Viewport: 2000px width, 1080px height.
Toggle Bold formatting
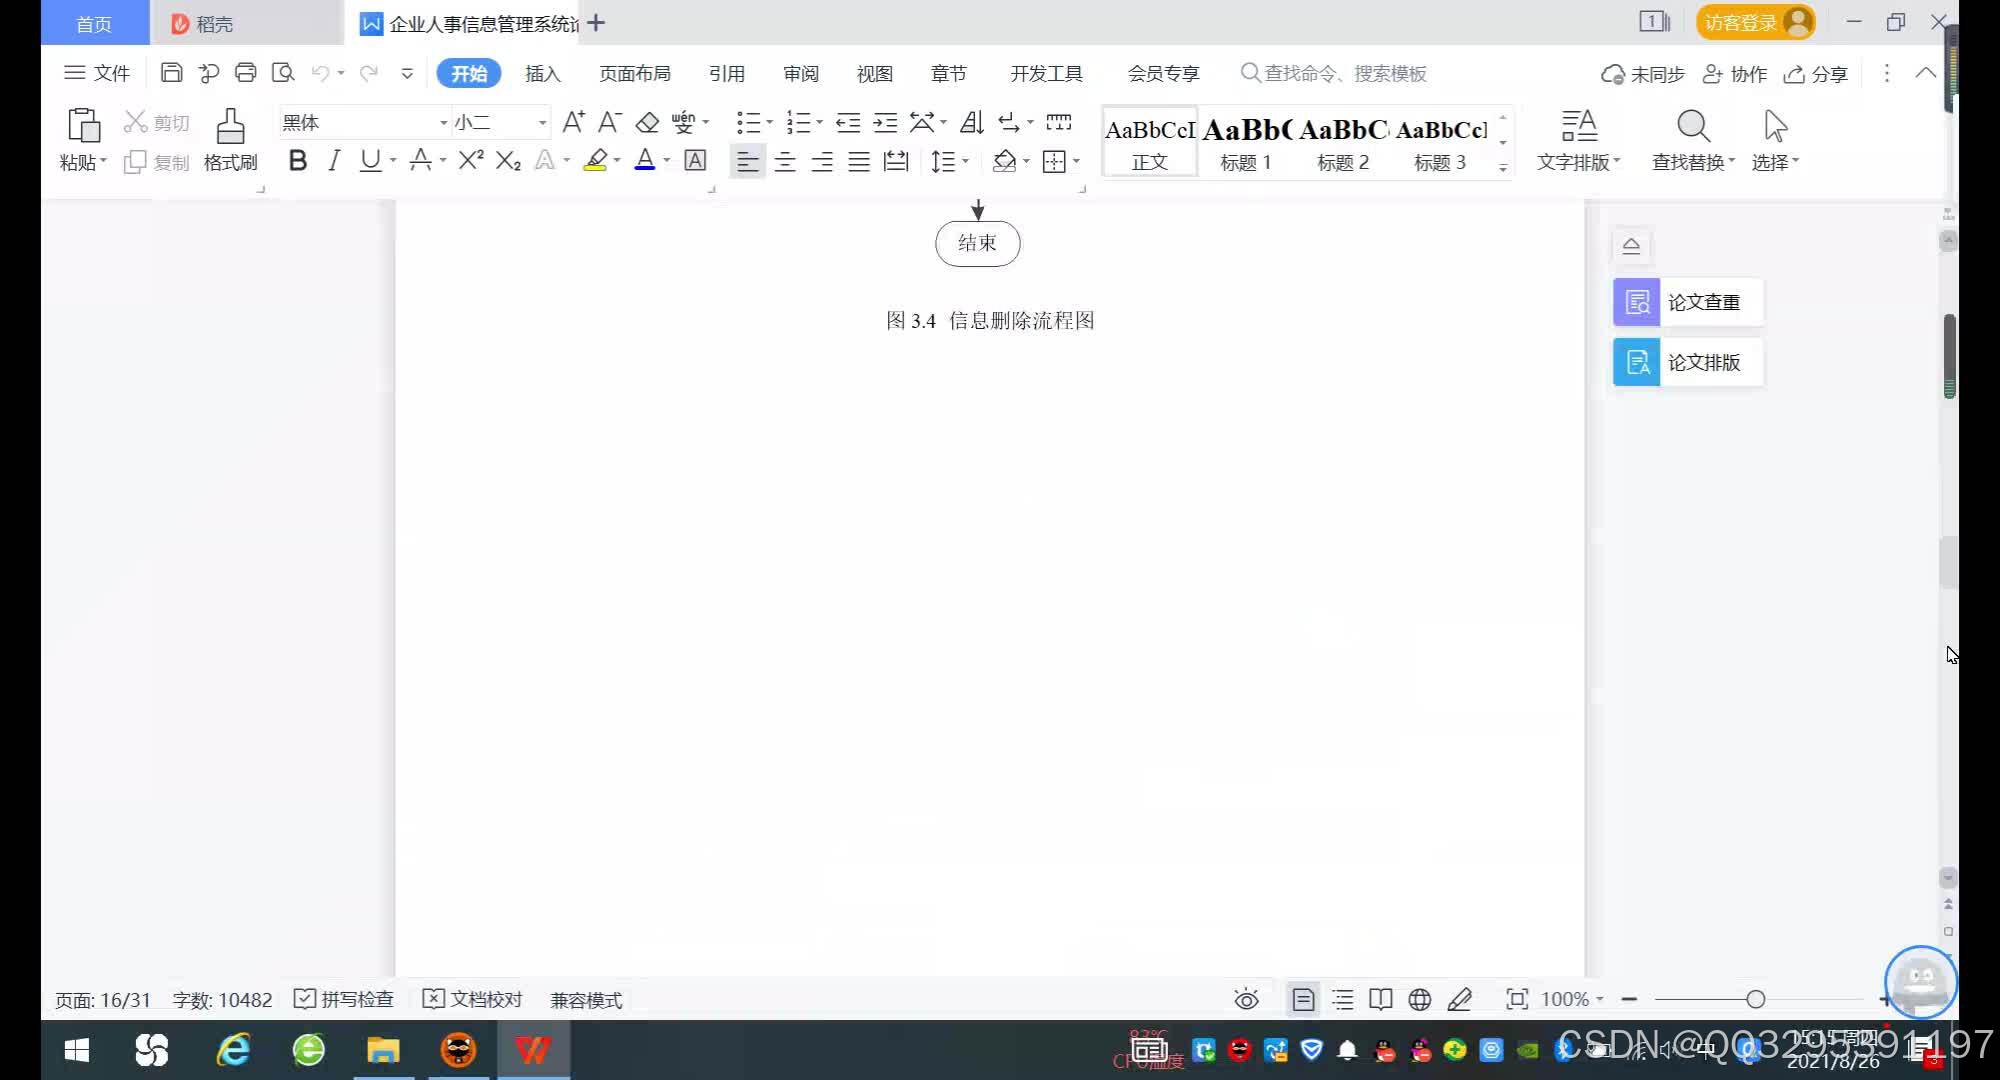tap(297, 160)
